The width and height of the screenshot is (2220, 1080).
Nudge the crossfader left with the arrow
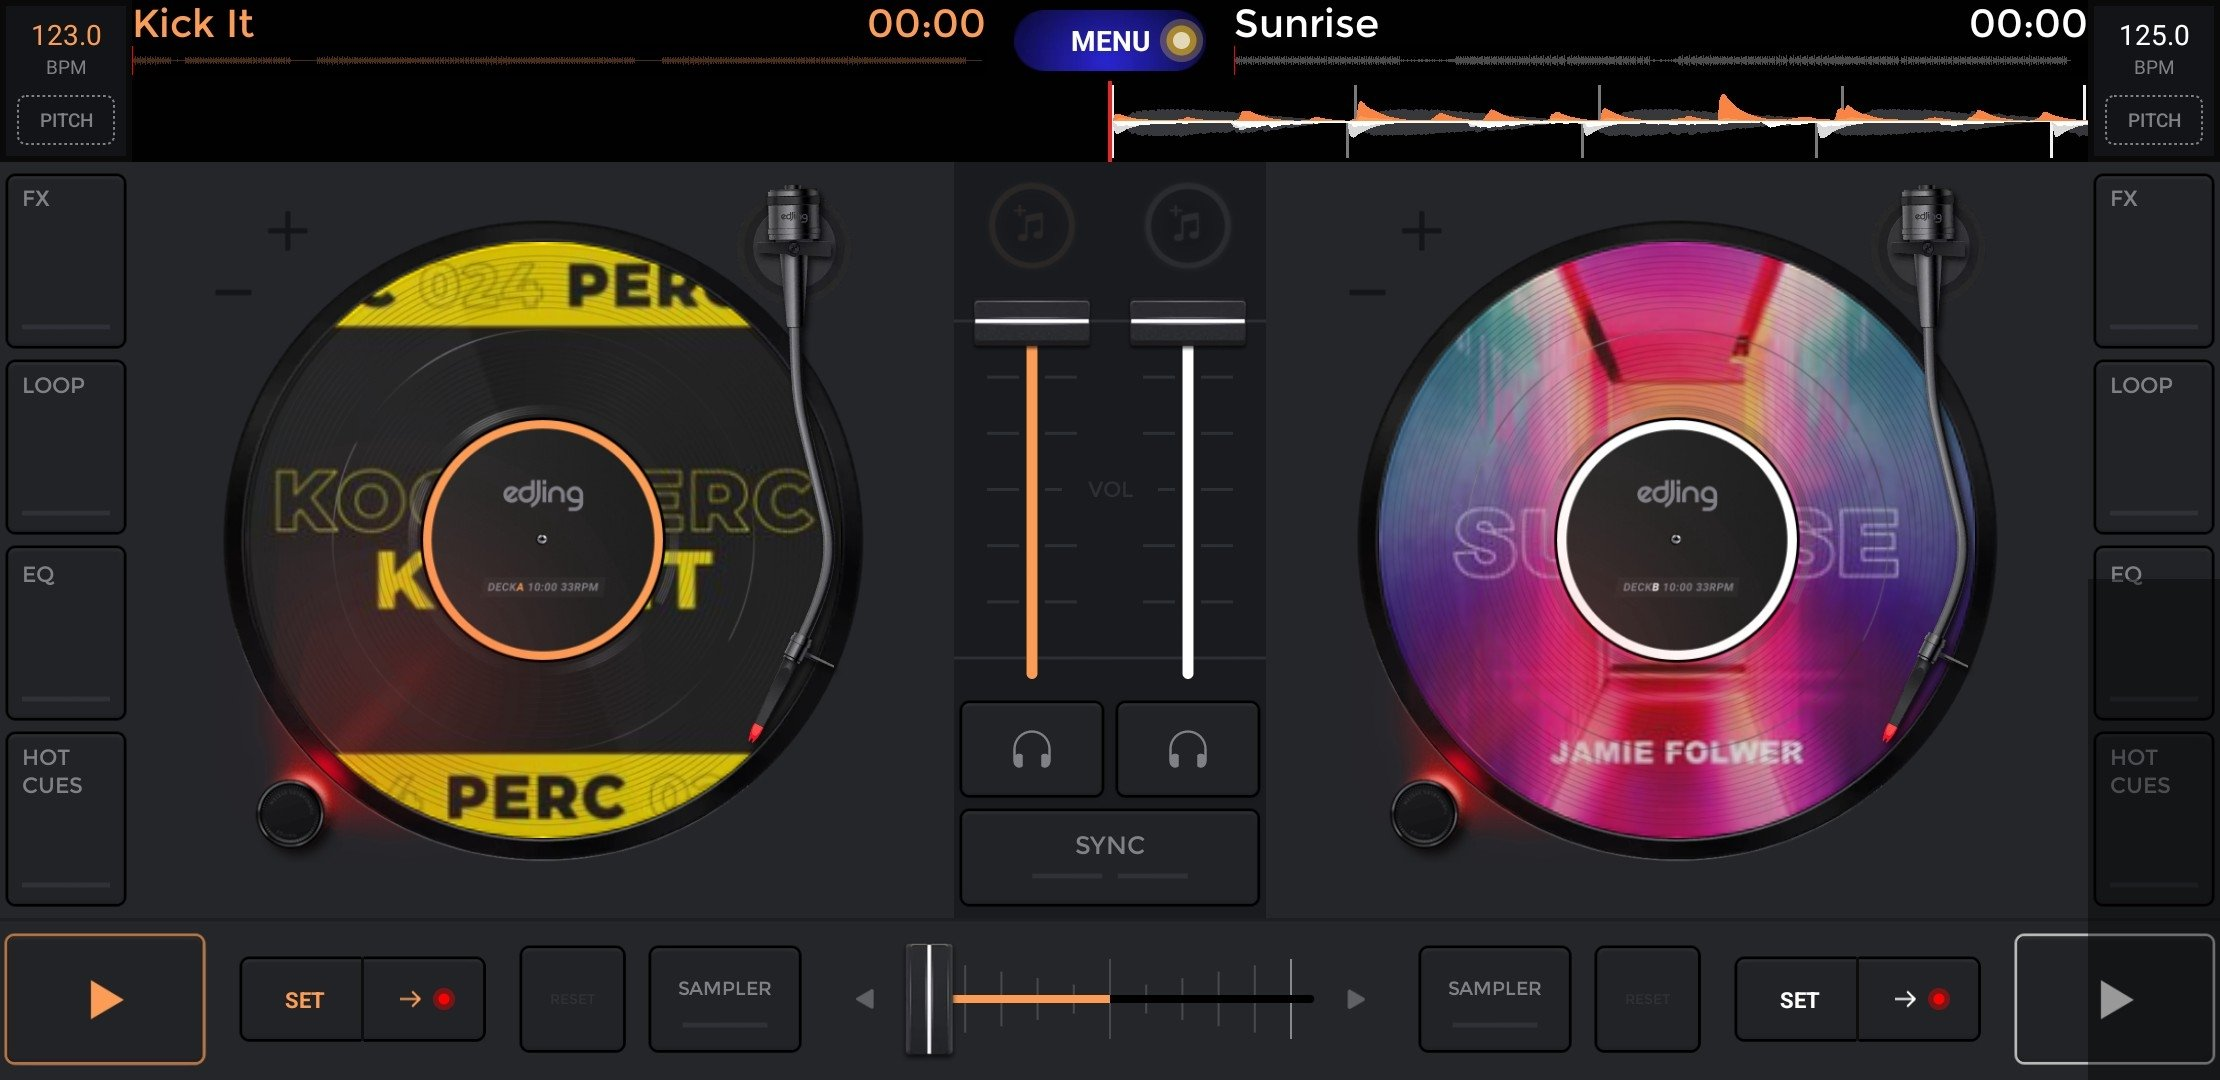click(865, 999)
